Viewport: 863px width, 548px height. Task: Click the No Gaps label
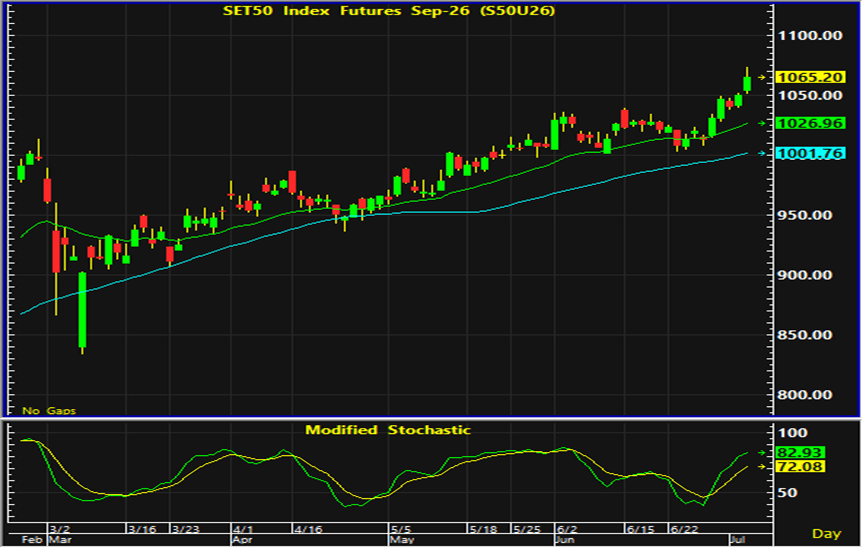[48, 411]
